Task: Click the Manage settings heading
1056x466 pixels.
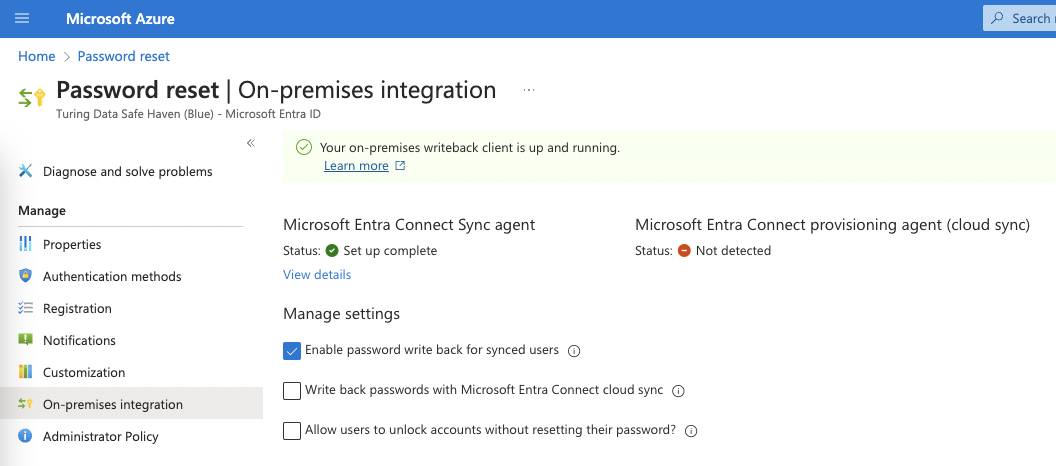Action: coord(341,314)
